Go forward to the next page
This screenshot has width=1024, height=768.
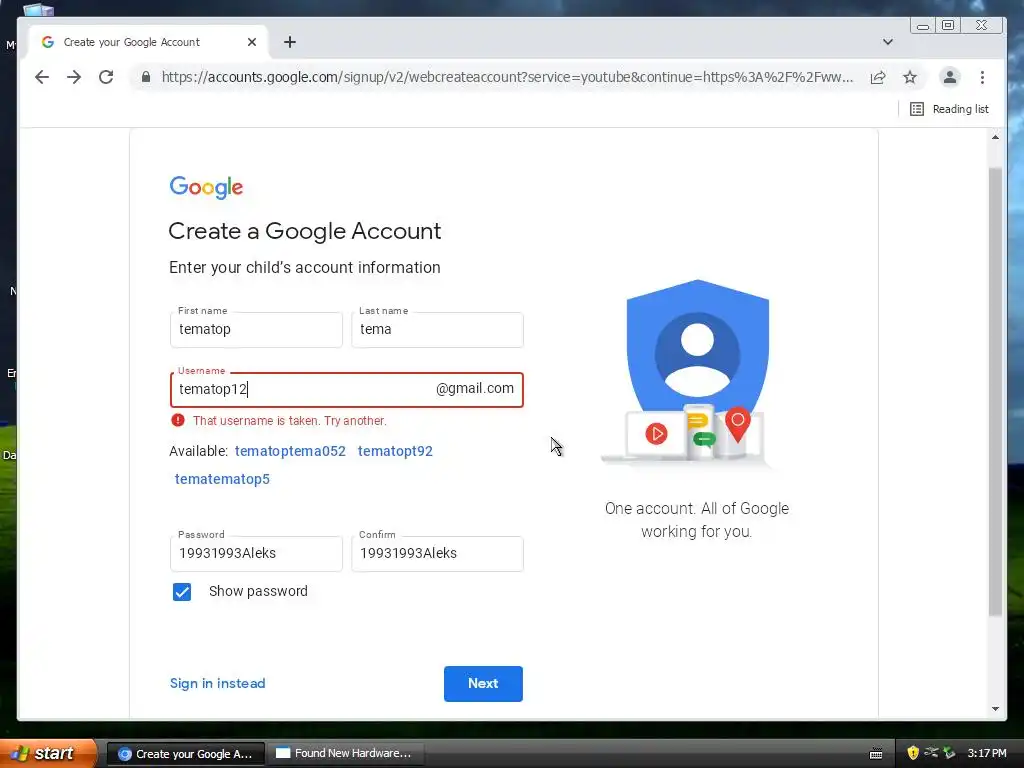(74, 77)
